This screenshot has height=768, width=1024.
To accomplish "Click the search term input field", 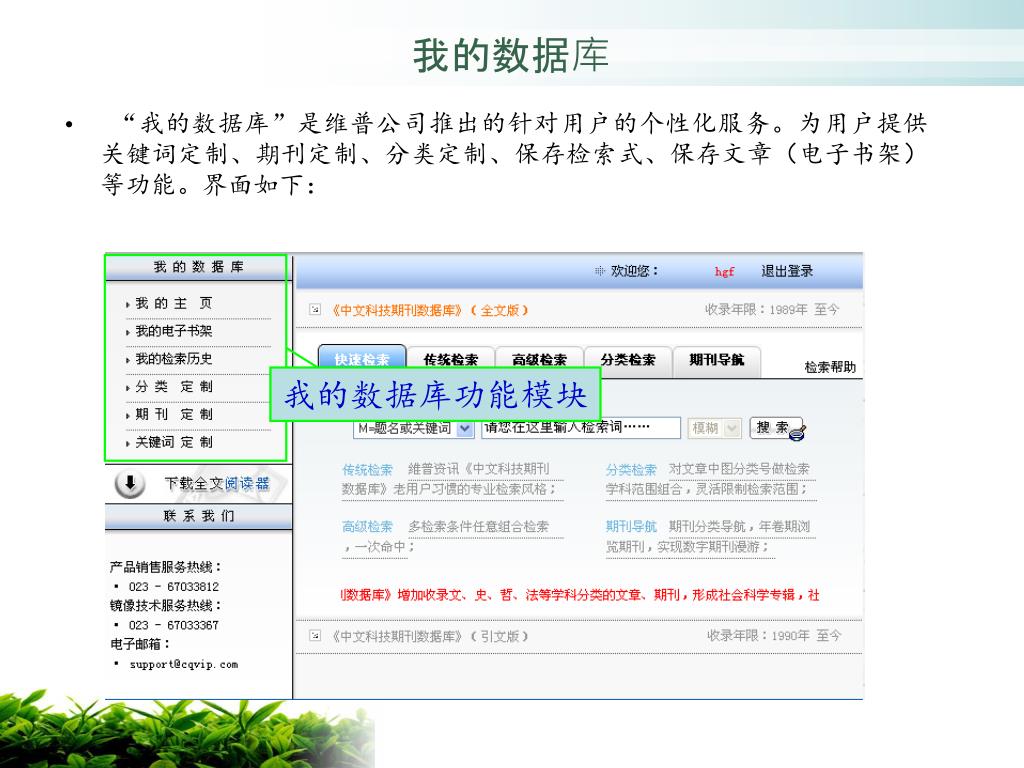I will pyautogui.click(x=581, y=428).
